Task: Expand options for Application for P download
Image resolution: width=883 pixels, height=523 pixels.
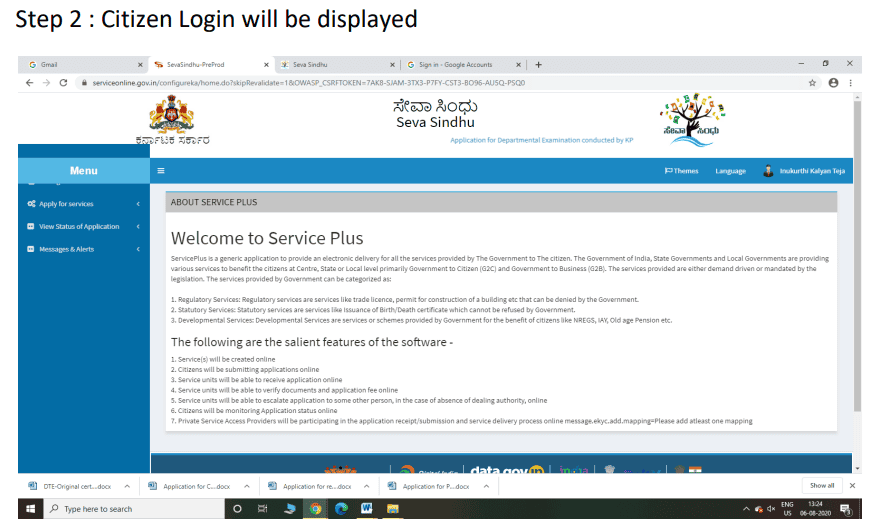Action: click(x=487, y=486)
